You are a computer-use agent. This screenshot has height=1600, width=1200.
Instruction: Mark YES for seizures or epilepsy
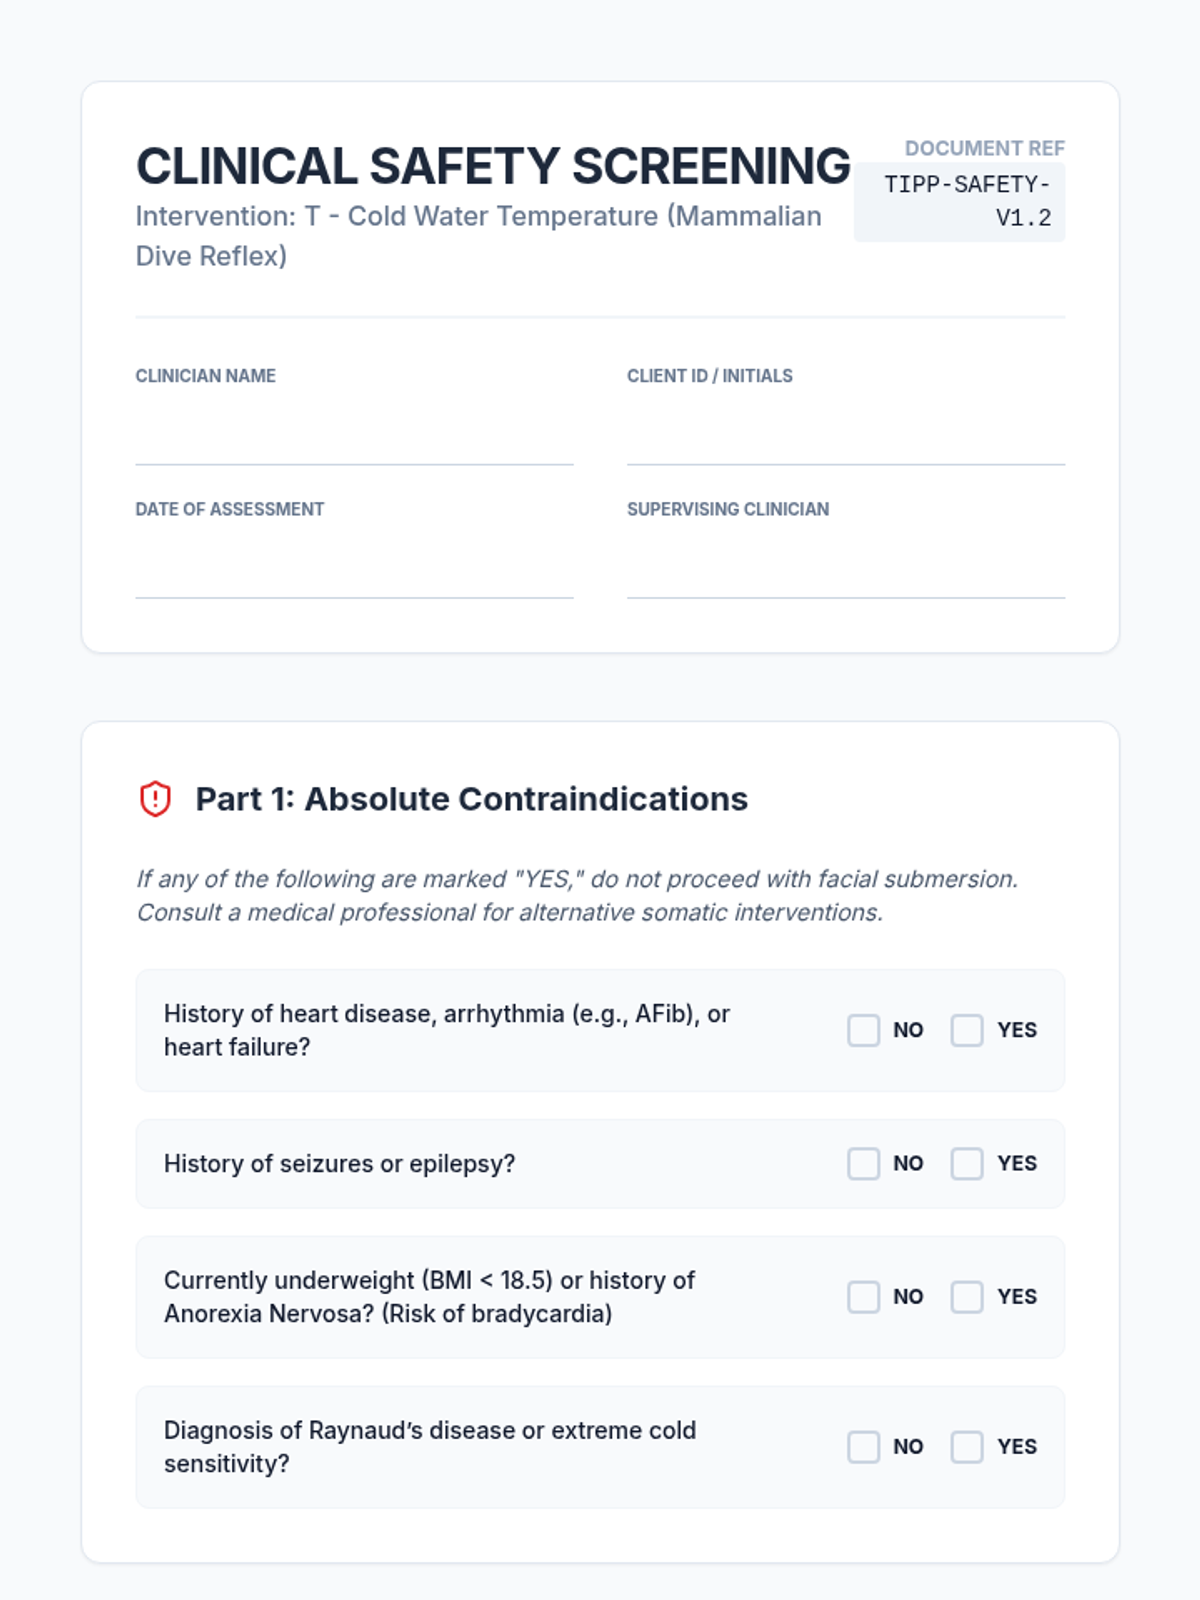967,1163
